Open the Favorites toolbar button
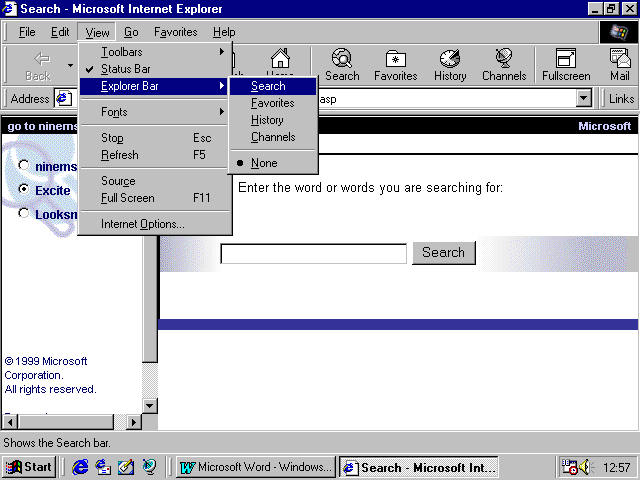Viewport: 640px width, 480px height. tap(396, 64)
